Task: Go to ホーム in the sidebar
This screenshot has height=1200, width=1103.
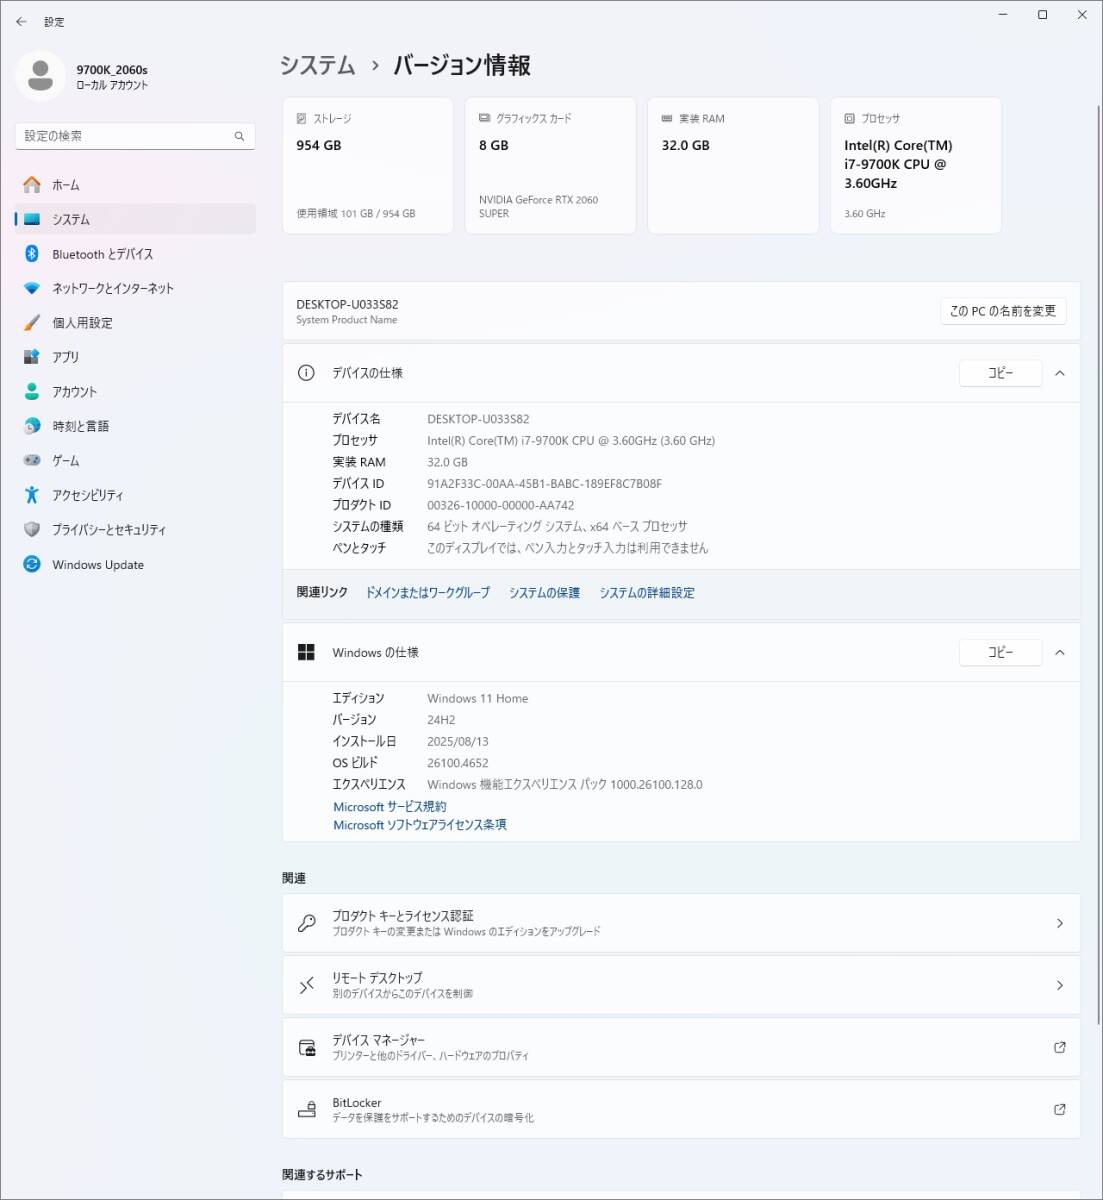Action: point(66,184)
